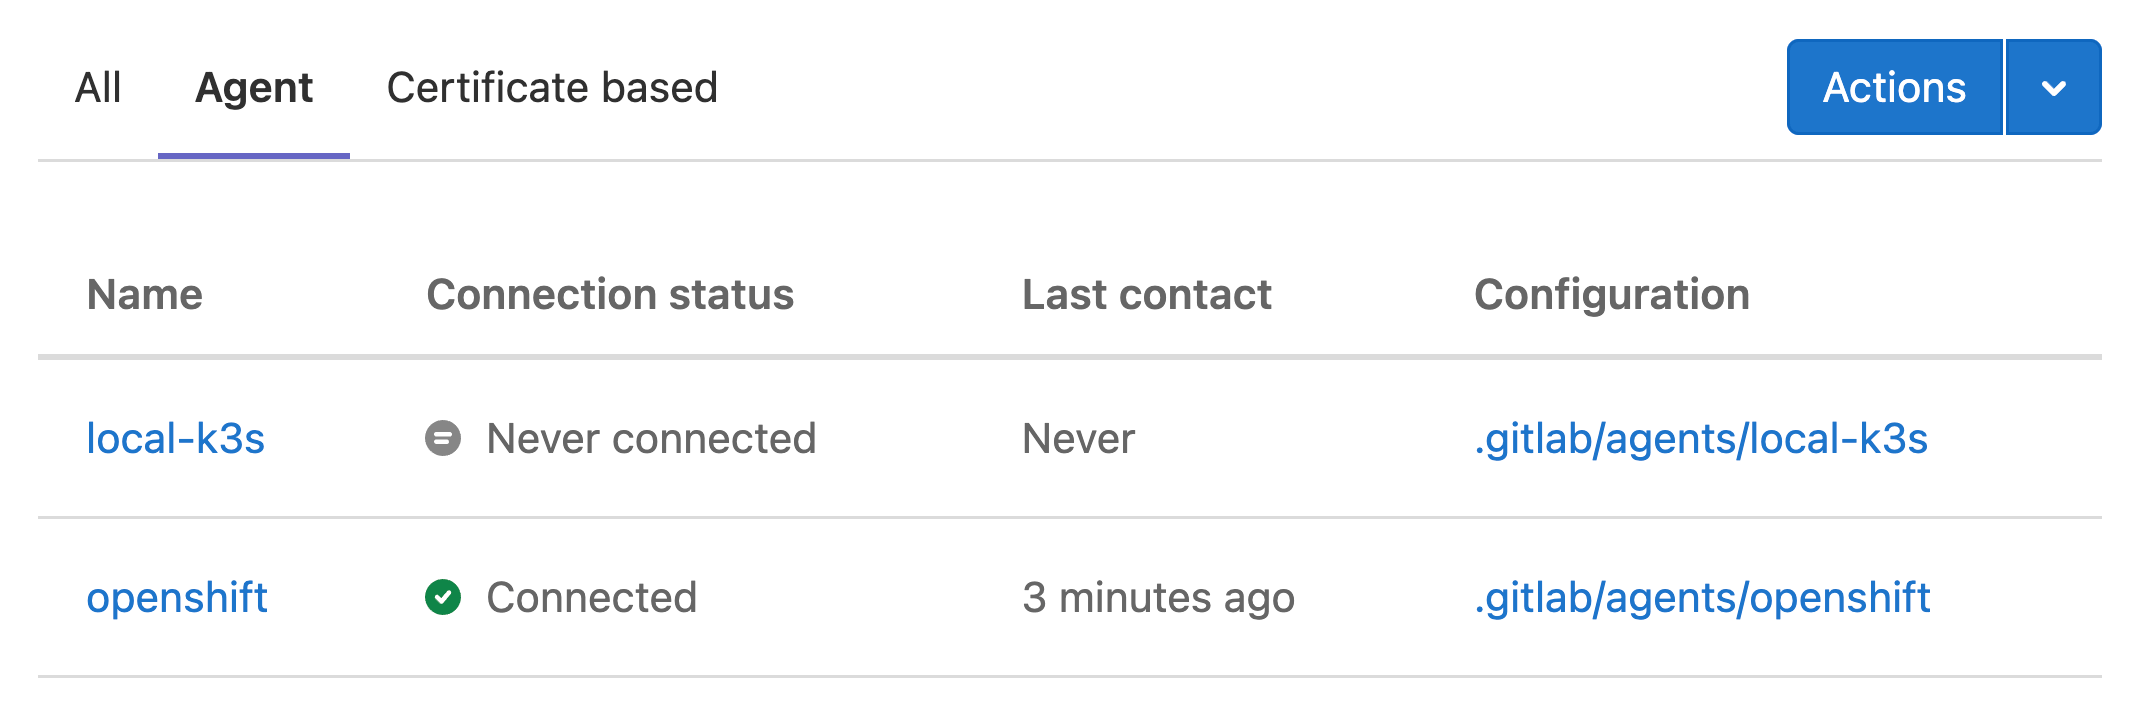Click the Never connected status text
Screen dimensions: 2140x722
coord(651,439)
